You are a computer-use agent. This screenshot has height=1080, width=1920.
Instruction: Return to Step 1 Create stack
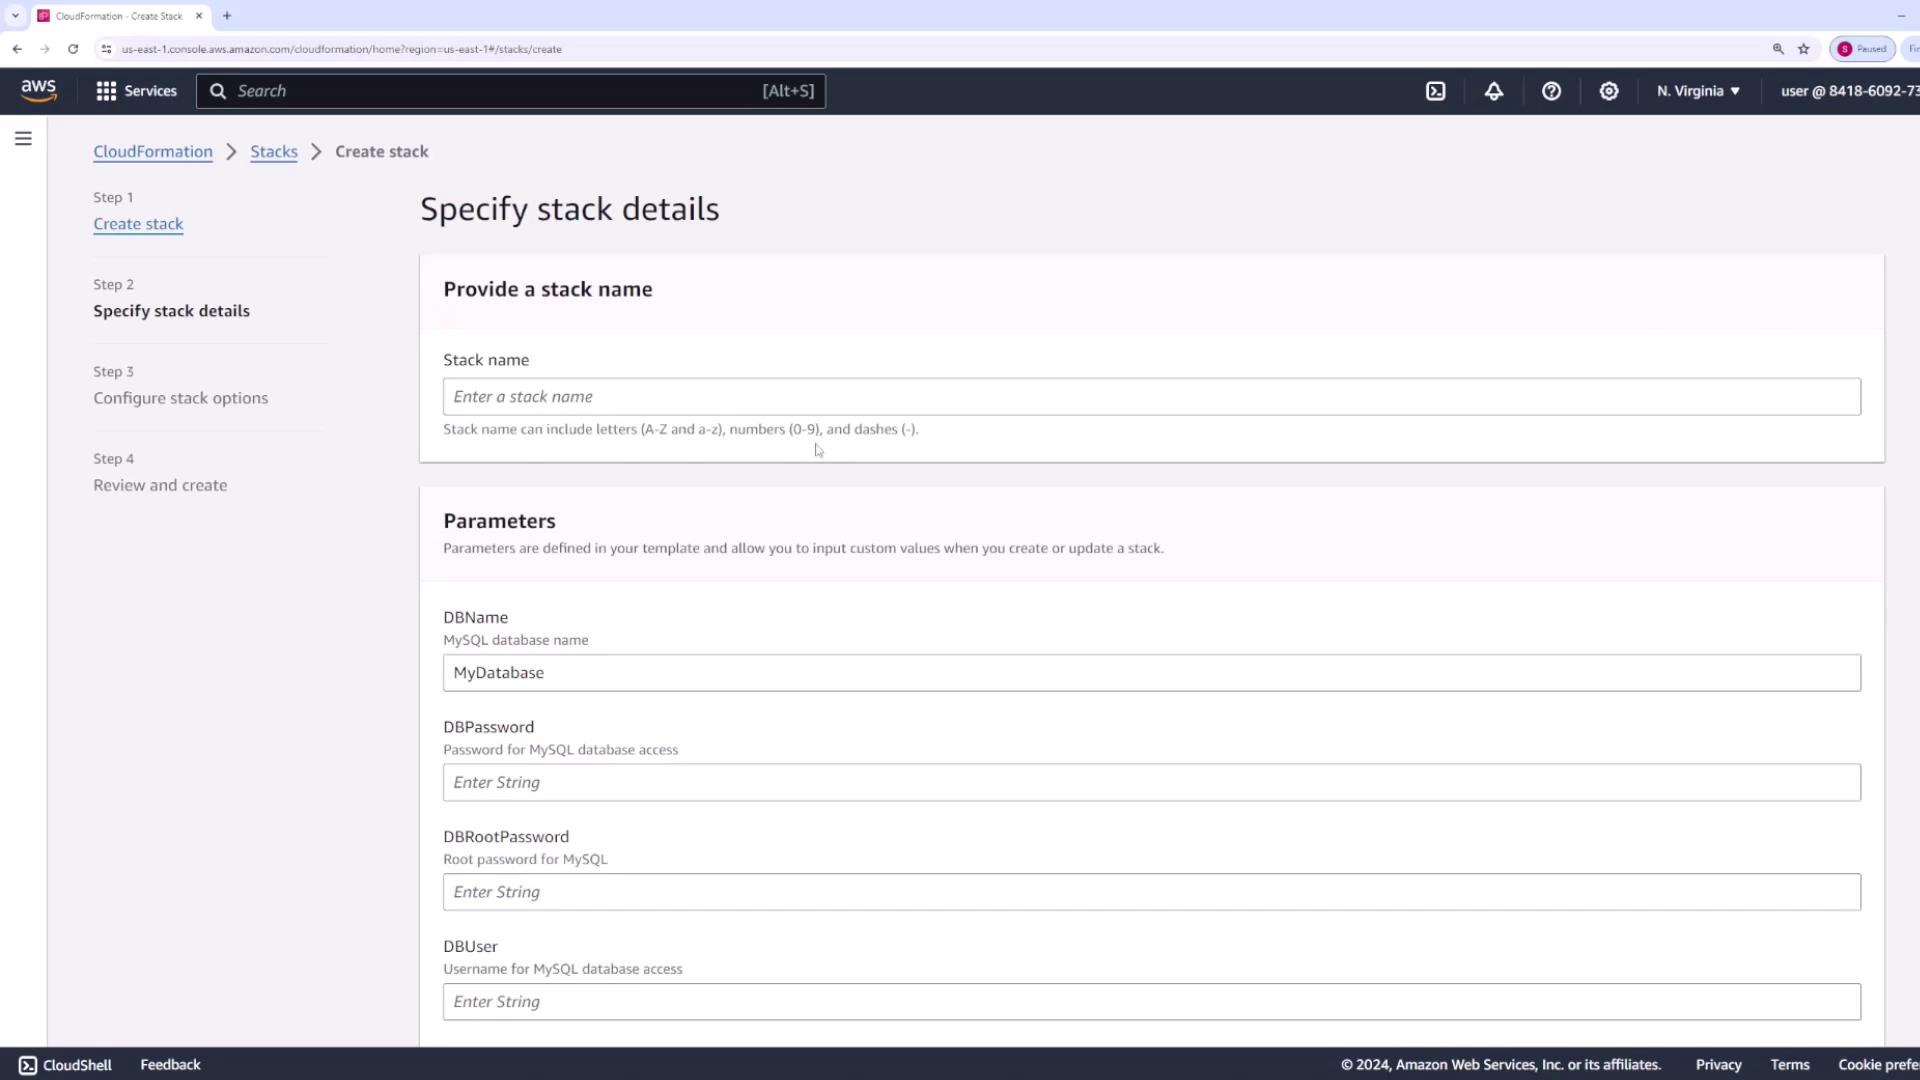[138, 224]
